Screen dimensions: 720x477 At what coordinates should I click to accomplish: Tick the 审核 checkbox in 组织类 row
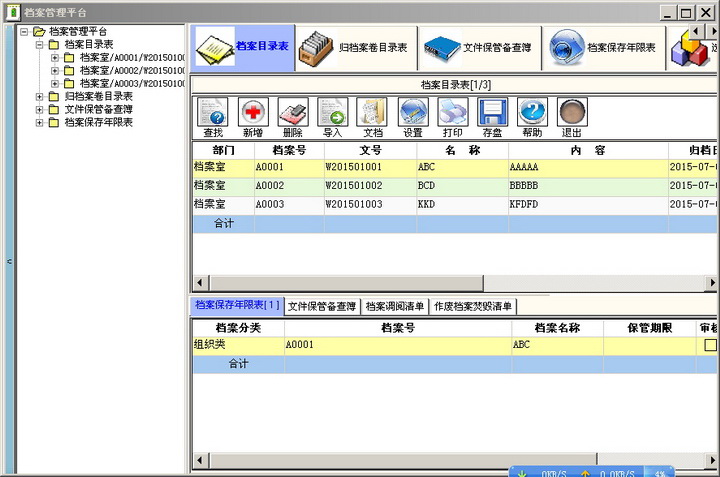click(710, 345)
